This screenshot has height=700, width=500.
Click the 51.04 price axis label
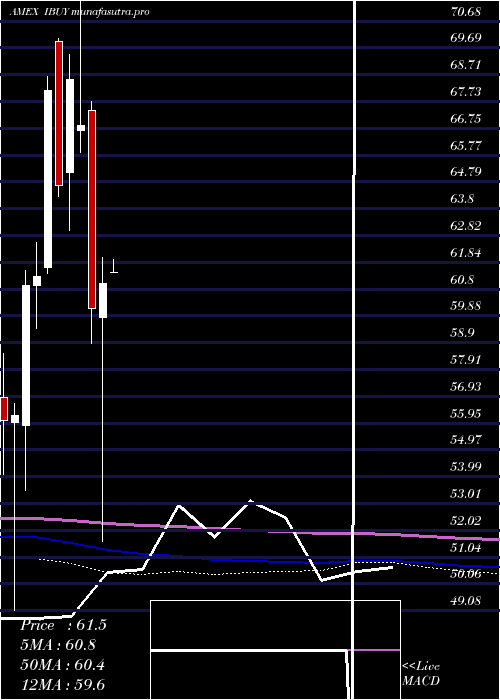point(466,548)
